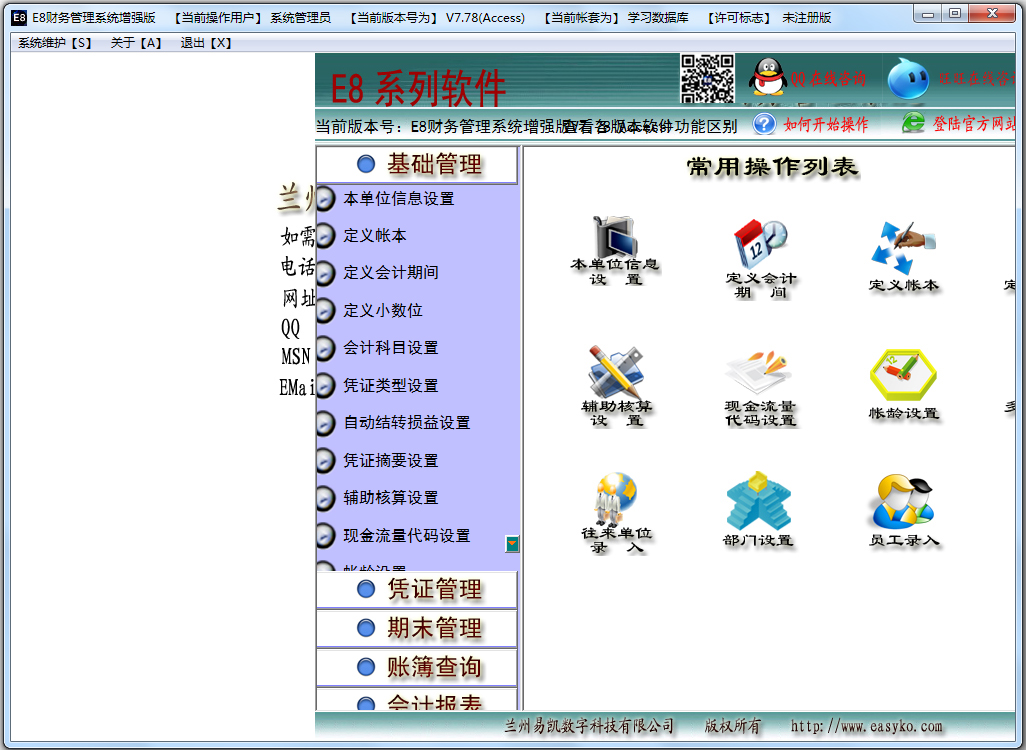
Task: Click arrow icon beside 会计科目设置
Action: click(325, 348)
